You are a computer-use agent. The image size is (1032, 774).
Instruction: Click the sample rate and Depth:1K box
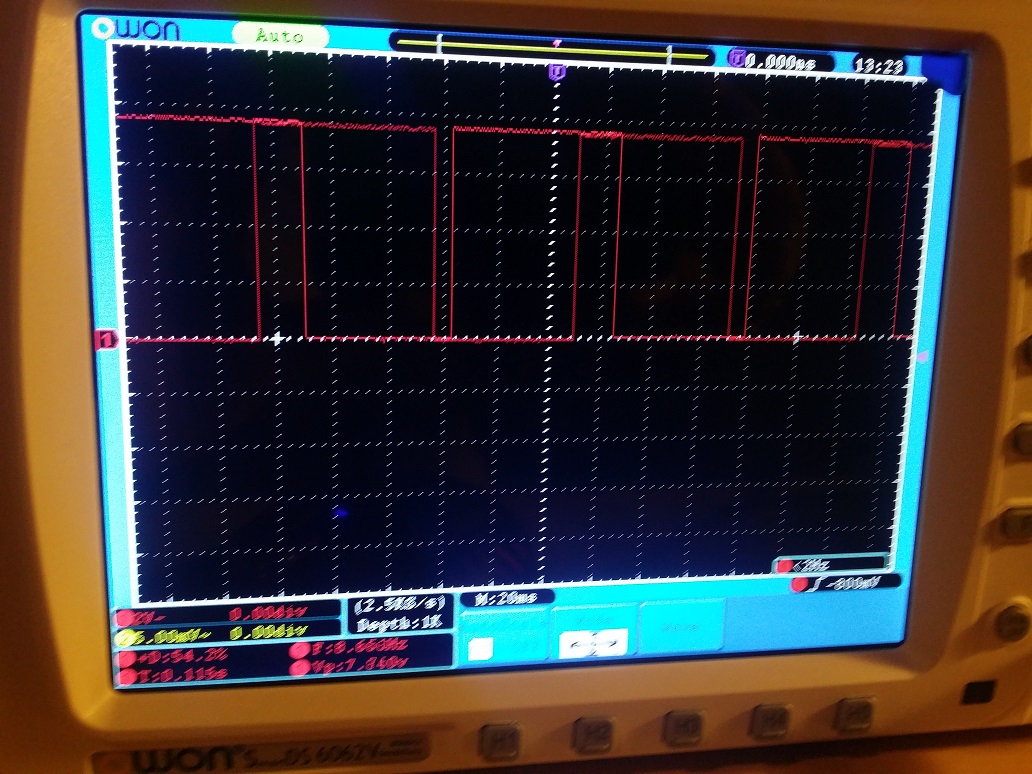(x=399, y=615)
